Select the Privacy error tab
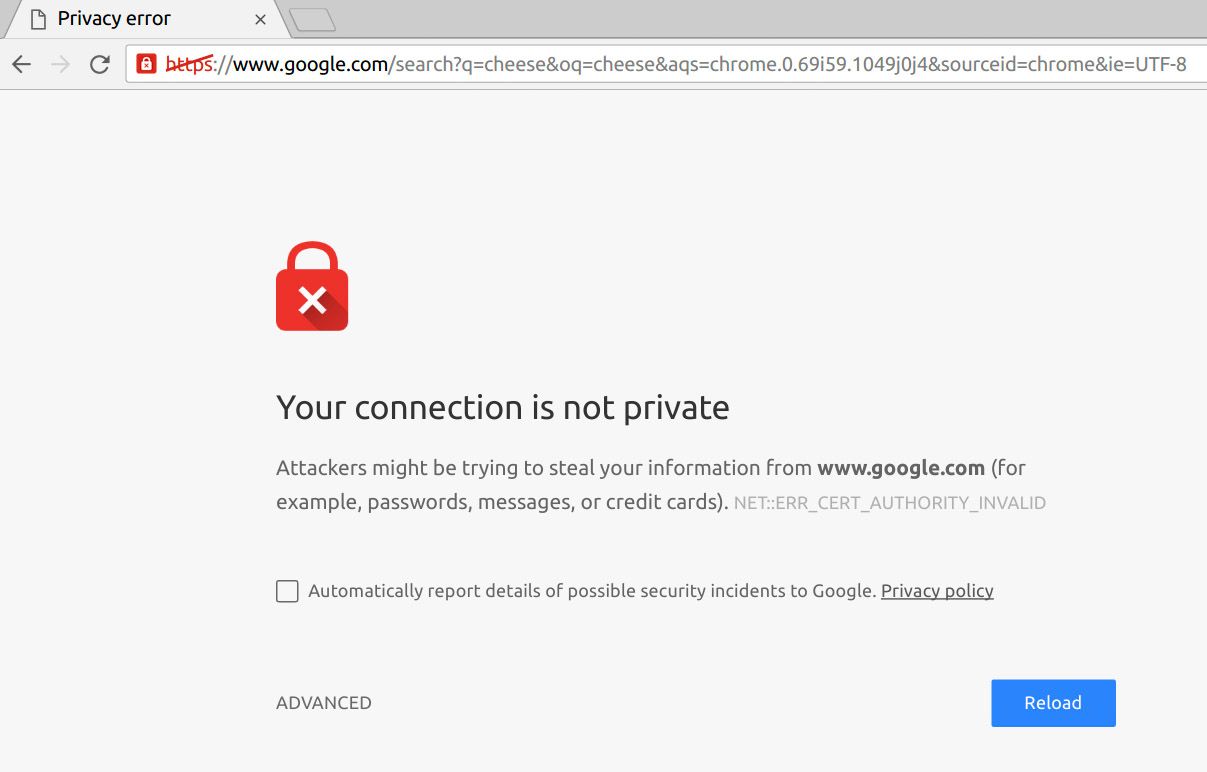Image resolution: width=1207 pixels, height=772 pixels. tap(140, 19)
